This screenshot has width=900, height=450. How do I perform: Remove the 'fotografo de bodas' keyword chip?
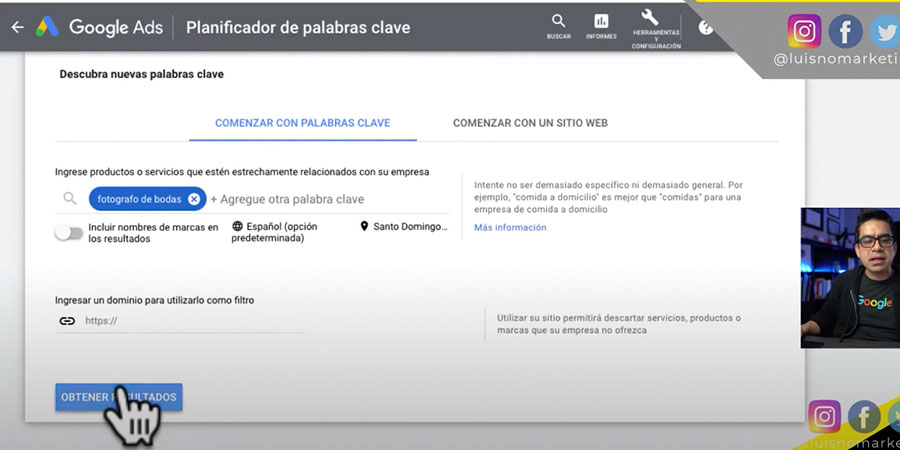tap(194, 199)
